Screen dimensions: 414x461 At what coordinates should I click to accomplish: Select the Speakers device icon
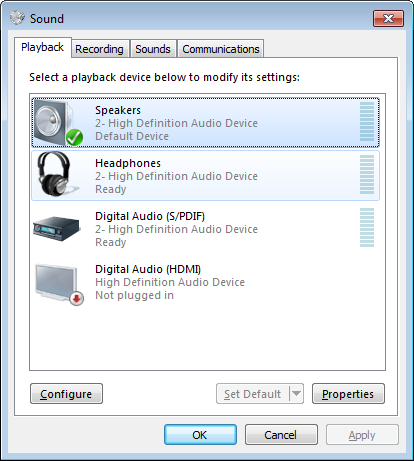[x=58, y=123]
